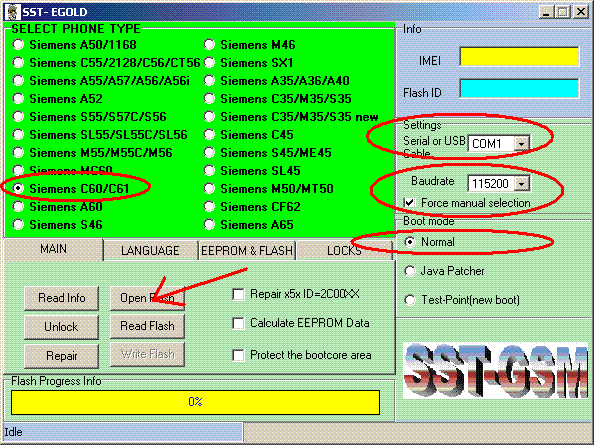Click the Idle status bar text
The width and height of the screenshot is (594, 445).
tap(14, 432)
